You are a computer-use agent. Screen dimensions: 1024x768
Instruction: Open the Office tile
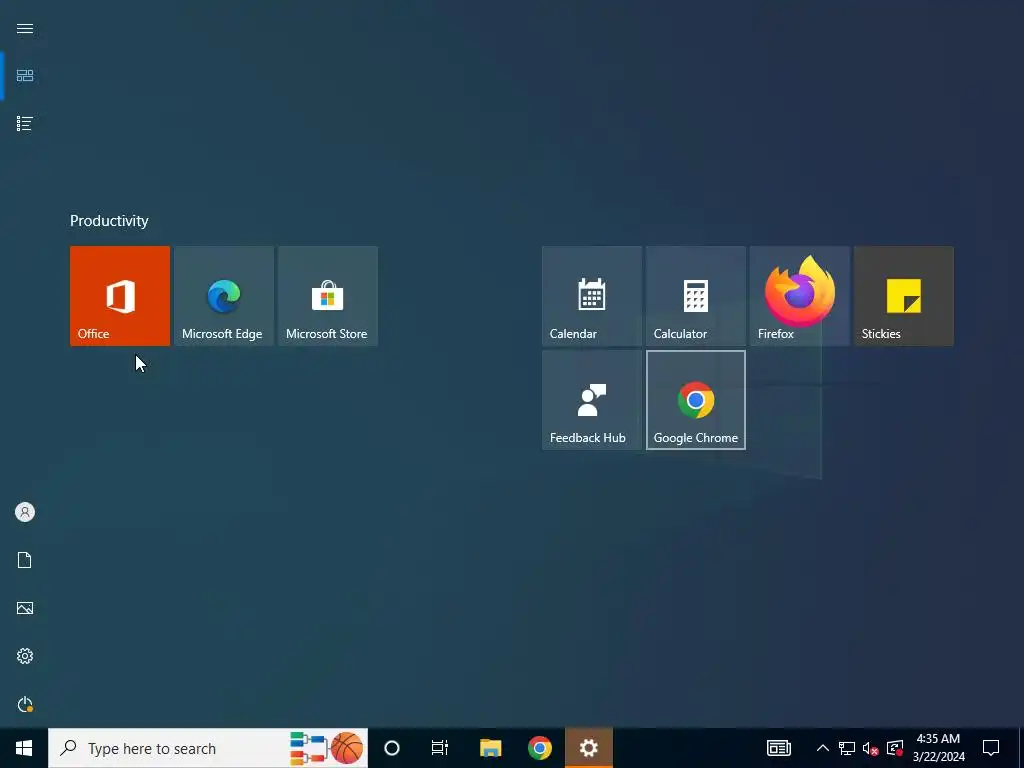[x=120, y=296]
